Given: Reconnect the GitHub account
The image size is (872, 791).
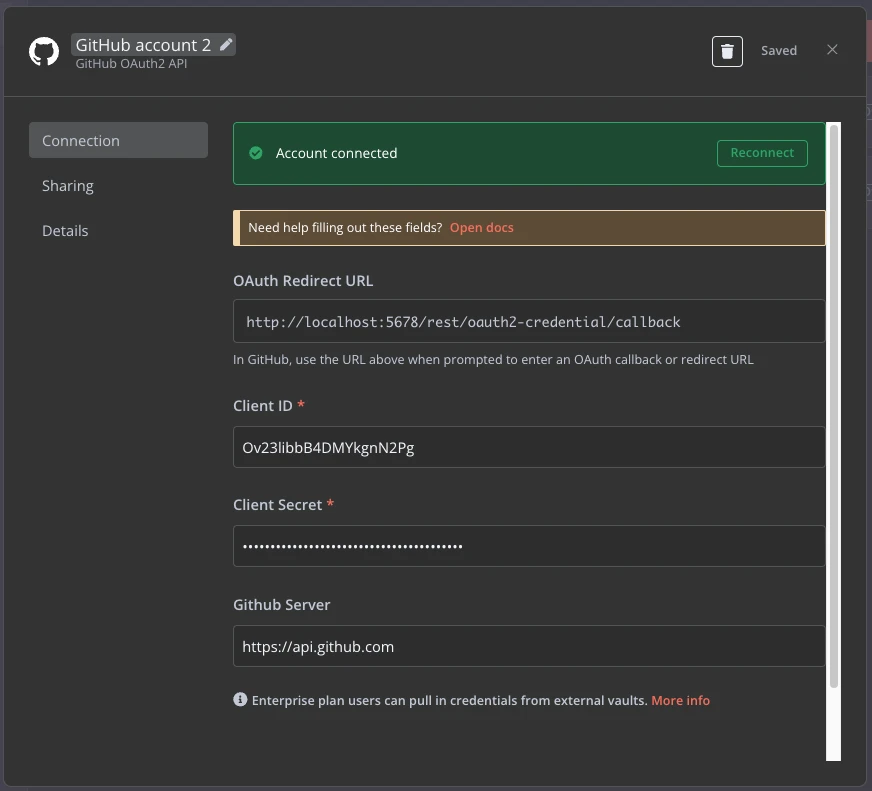Looking at the screenshot, I should tap(762, 153).
